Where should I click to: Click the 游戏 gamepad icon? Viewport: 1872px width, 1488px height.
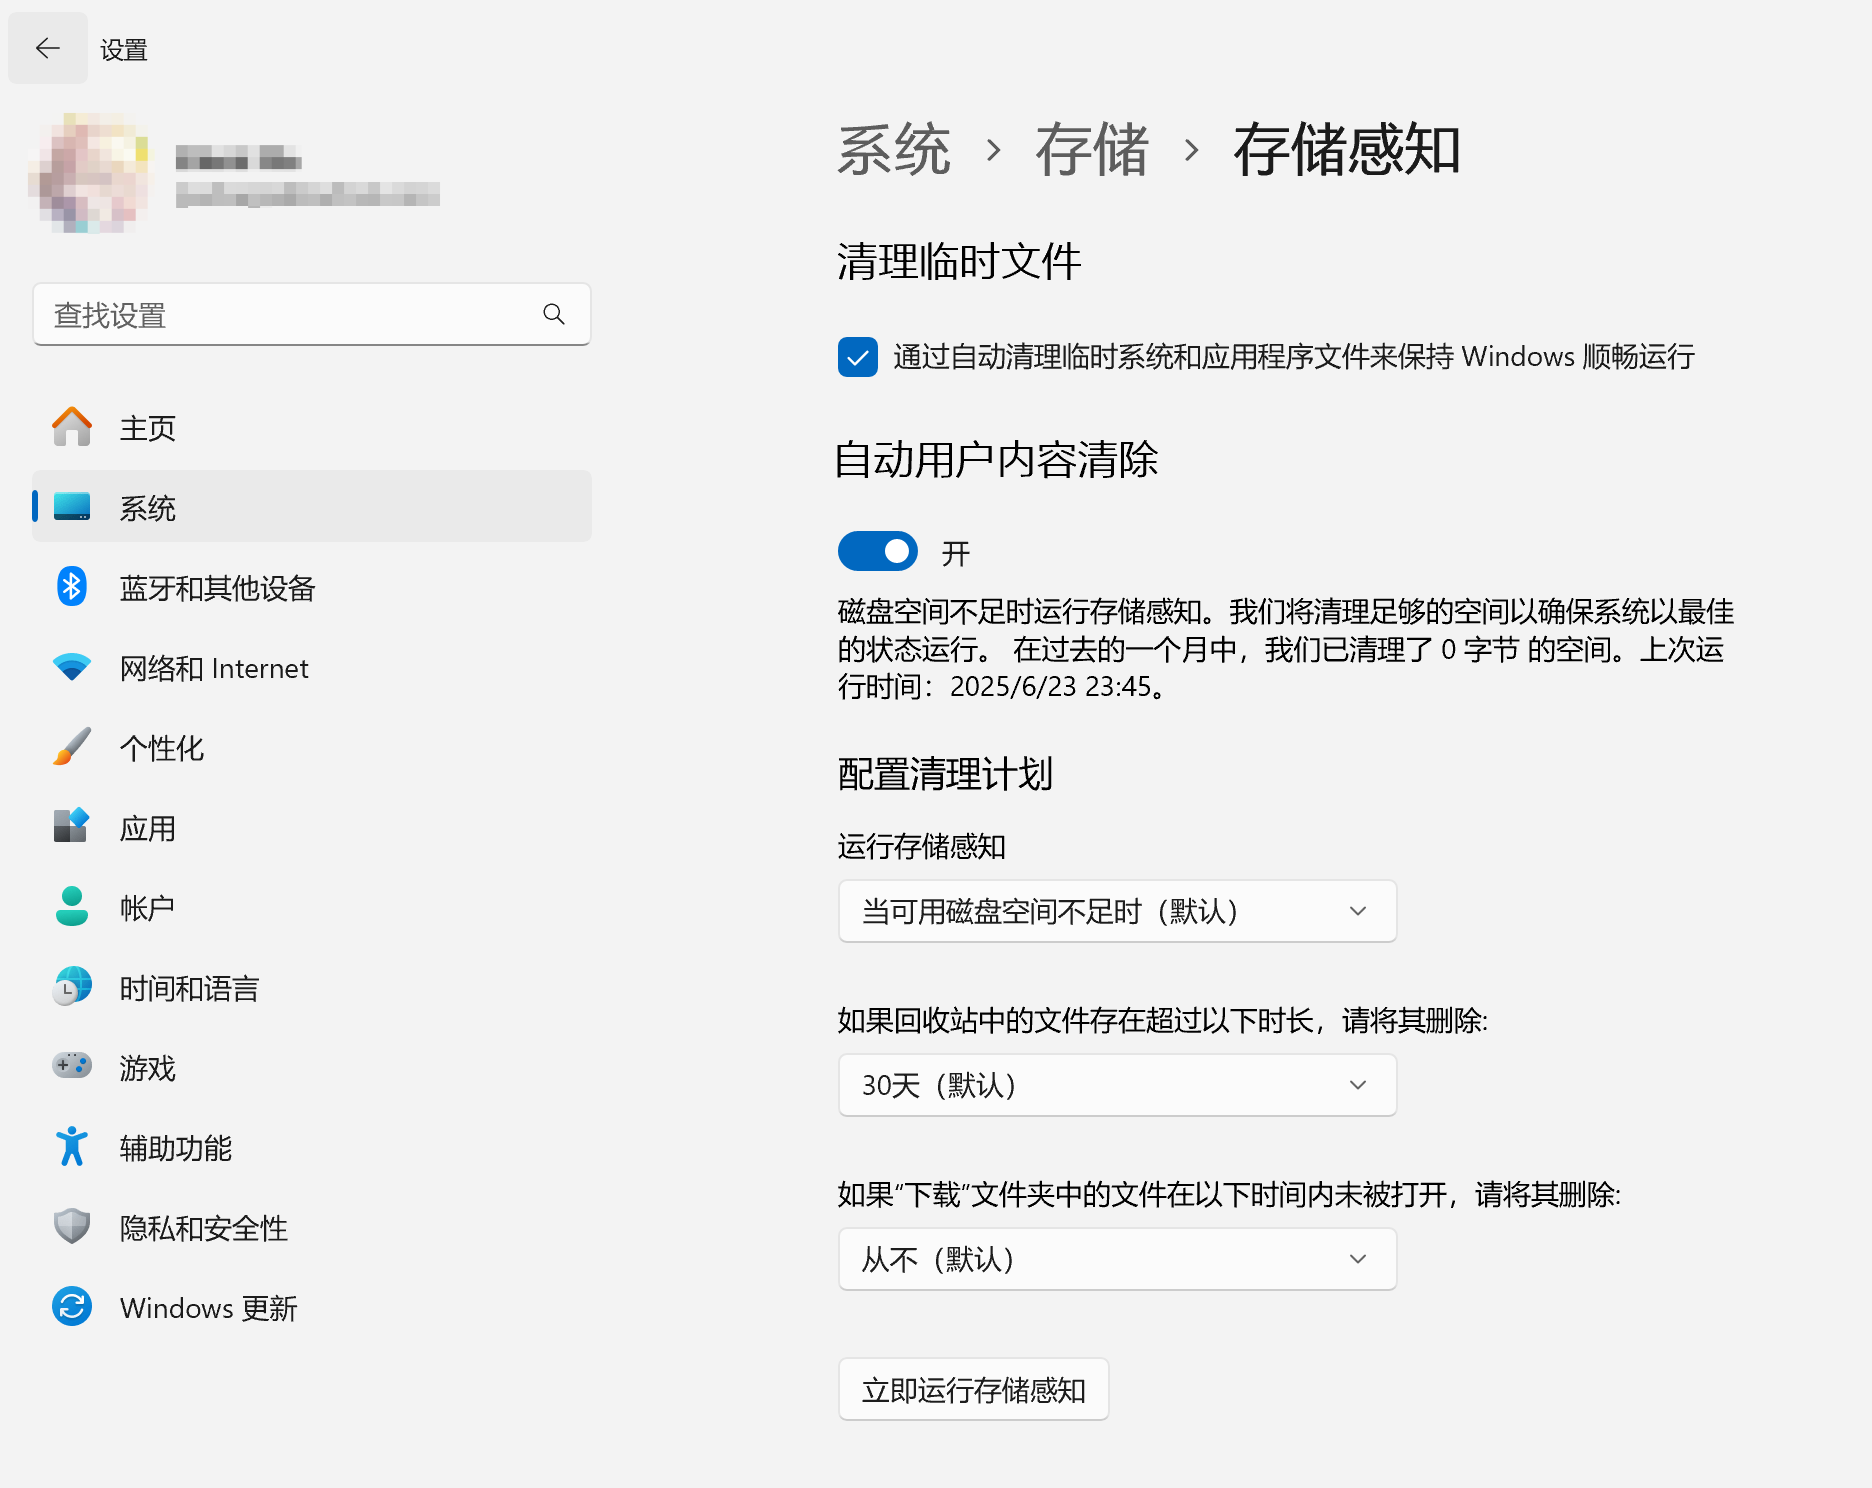coord(72,1066)
